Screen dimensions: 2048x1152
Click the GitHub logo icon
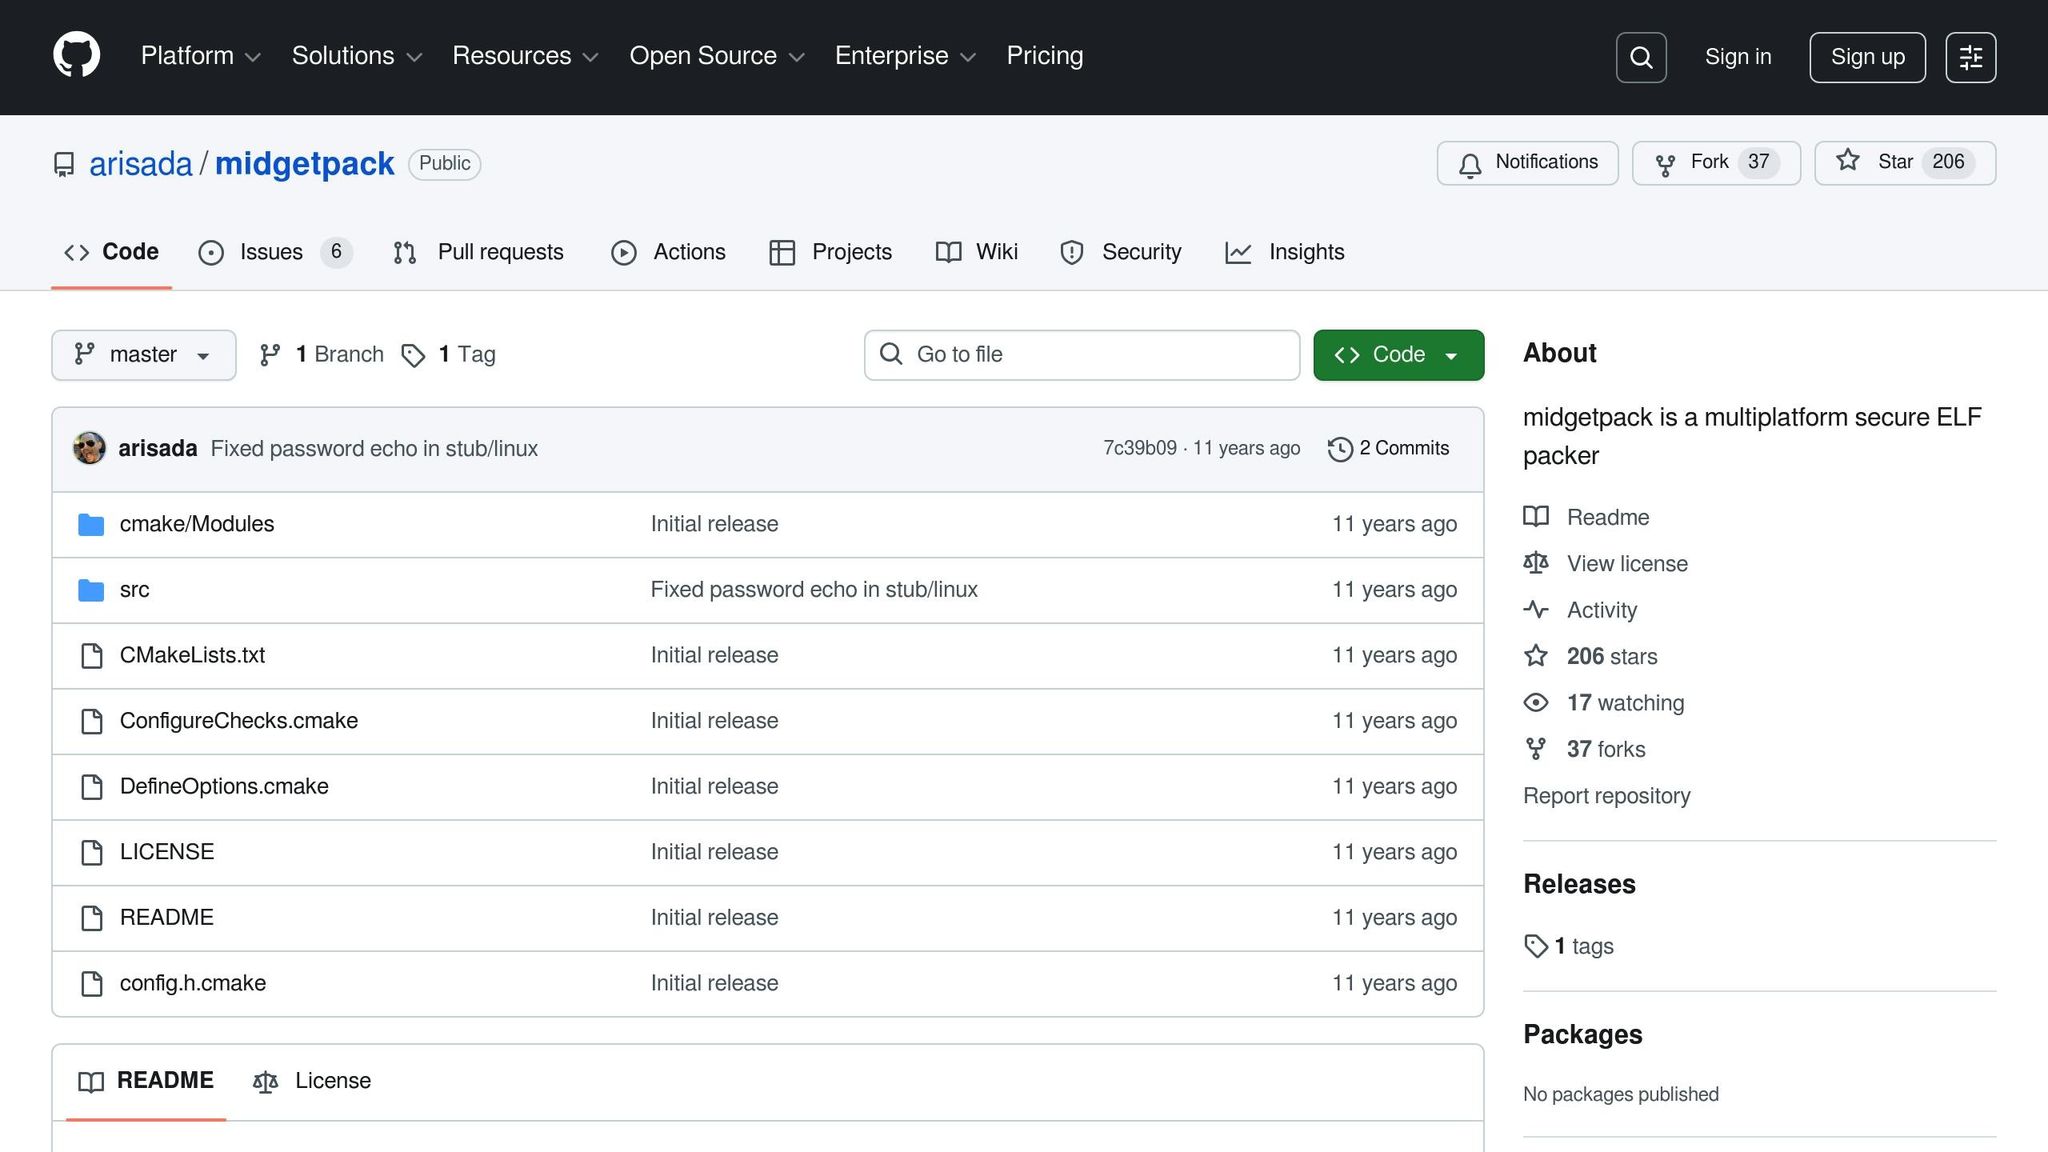(76, 55)
